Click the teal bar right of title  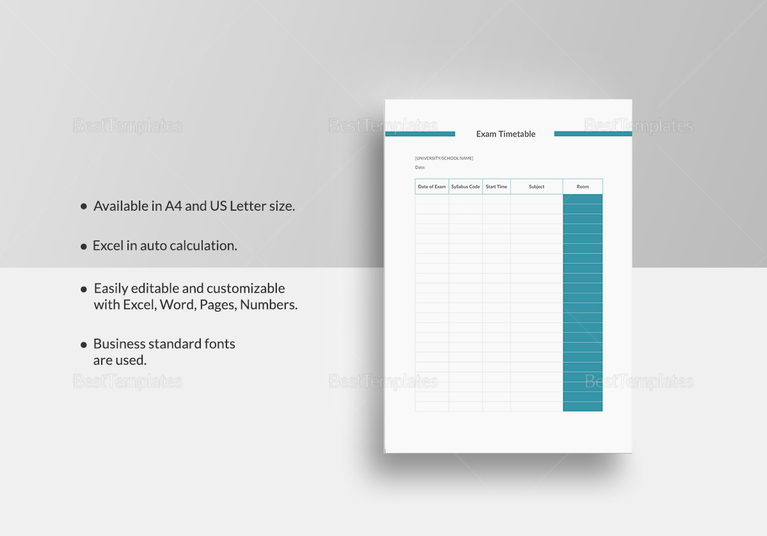[592, 133]
